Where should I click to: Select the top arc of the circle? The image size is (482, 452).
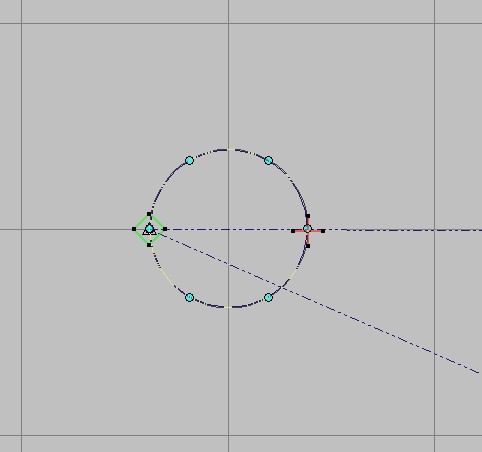[x=229, y=150]
